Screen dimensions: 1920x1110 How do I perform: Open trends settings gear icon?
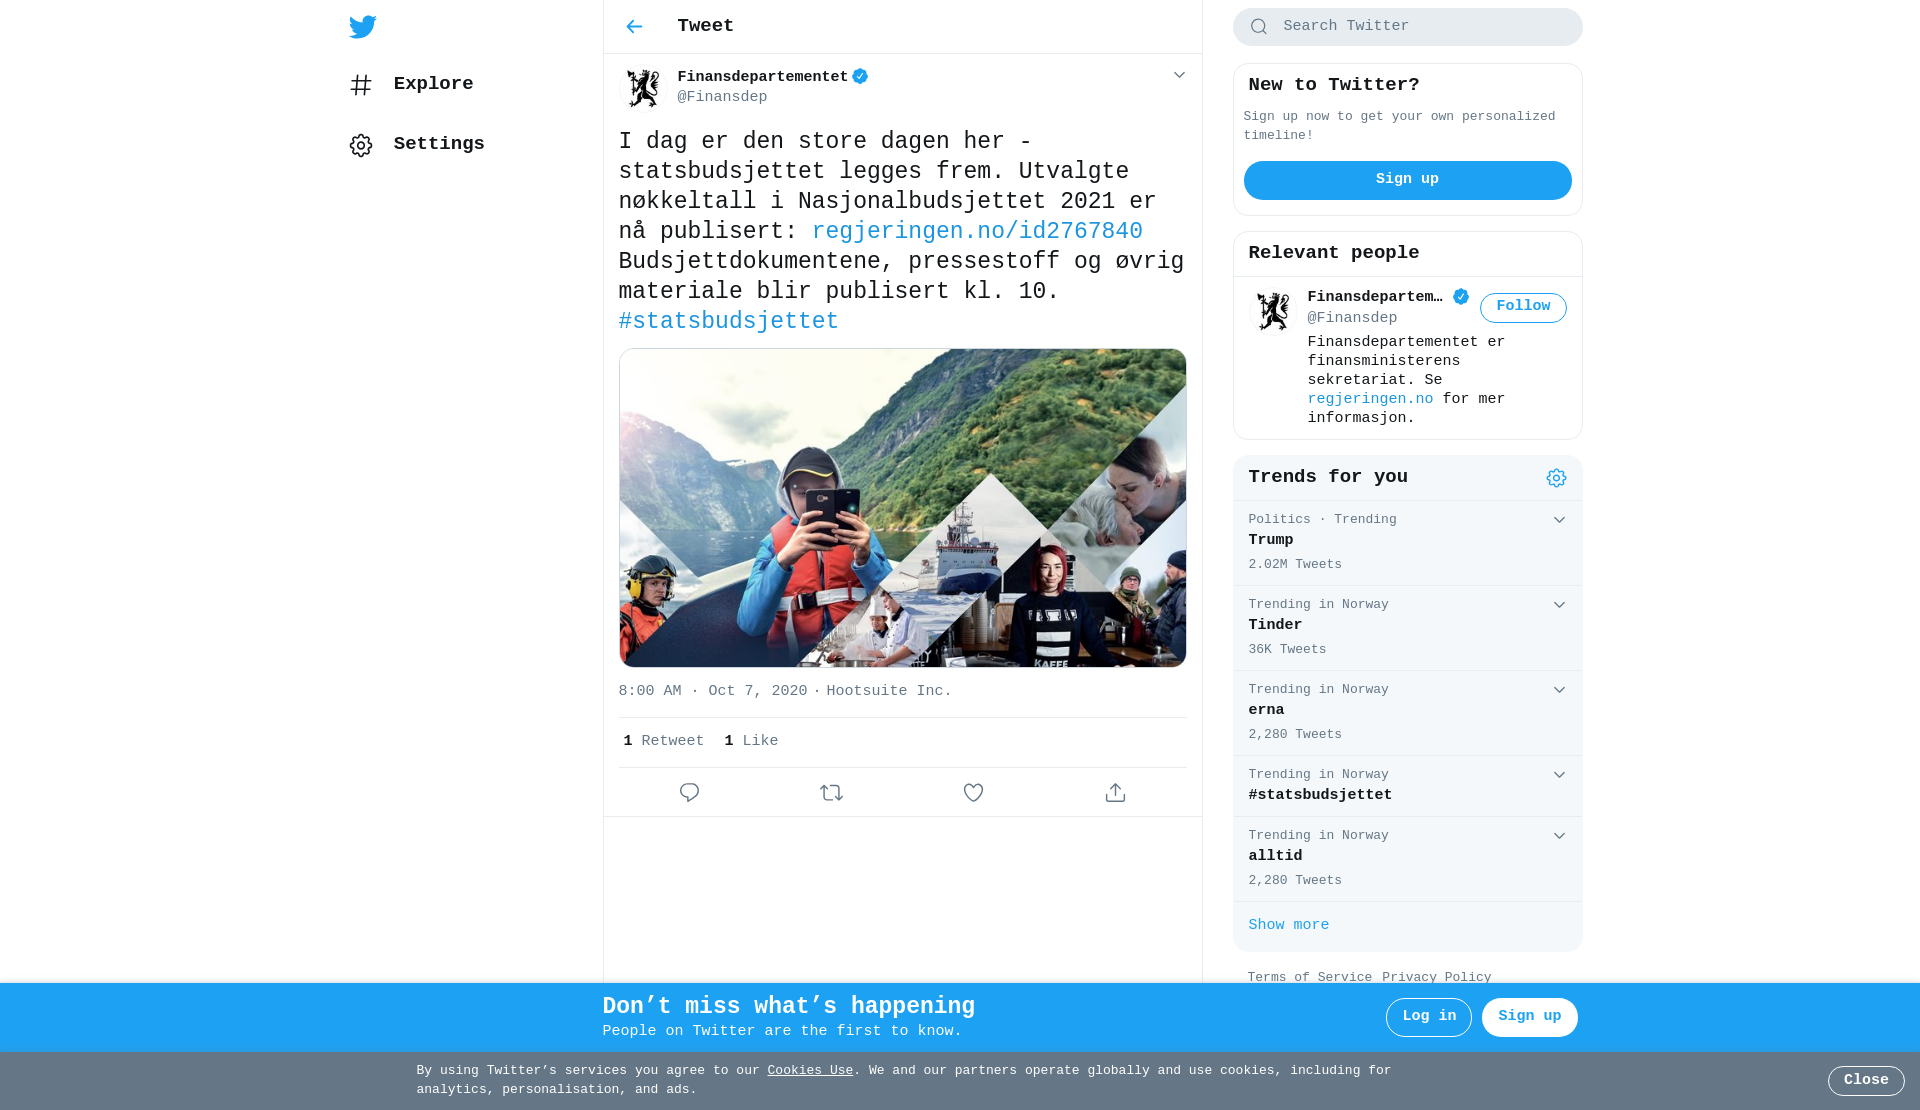[x=1556, y=478]
